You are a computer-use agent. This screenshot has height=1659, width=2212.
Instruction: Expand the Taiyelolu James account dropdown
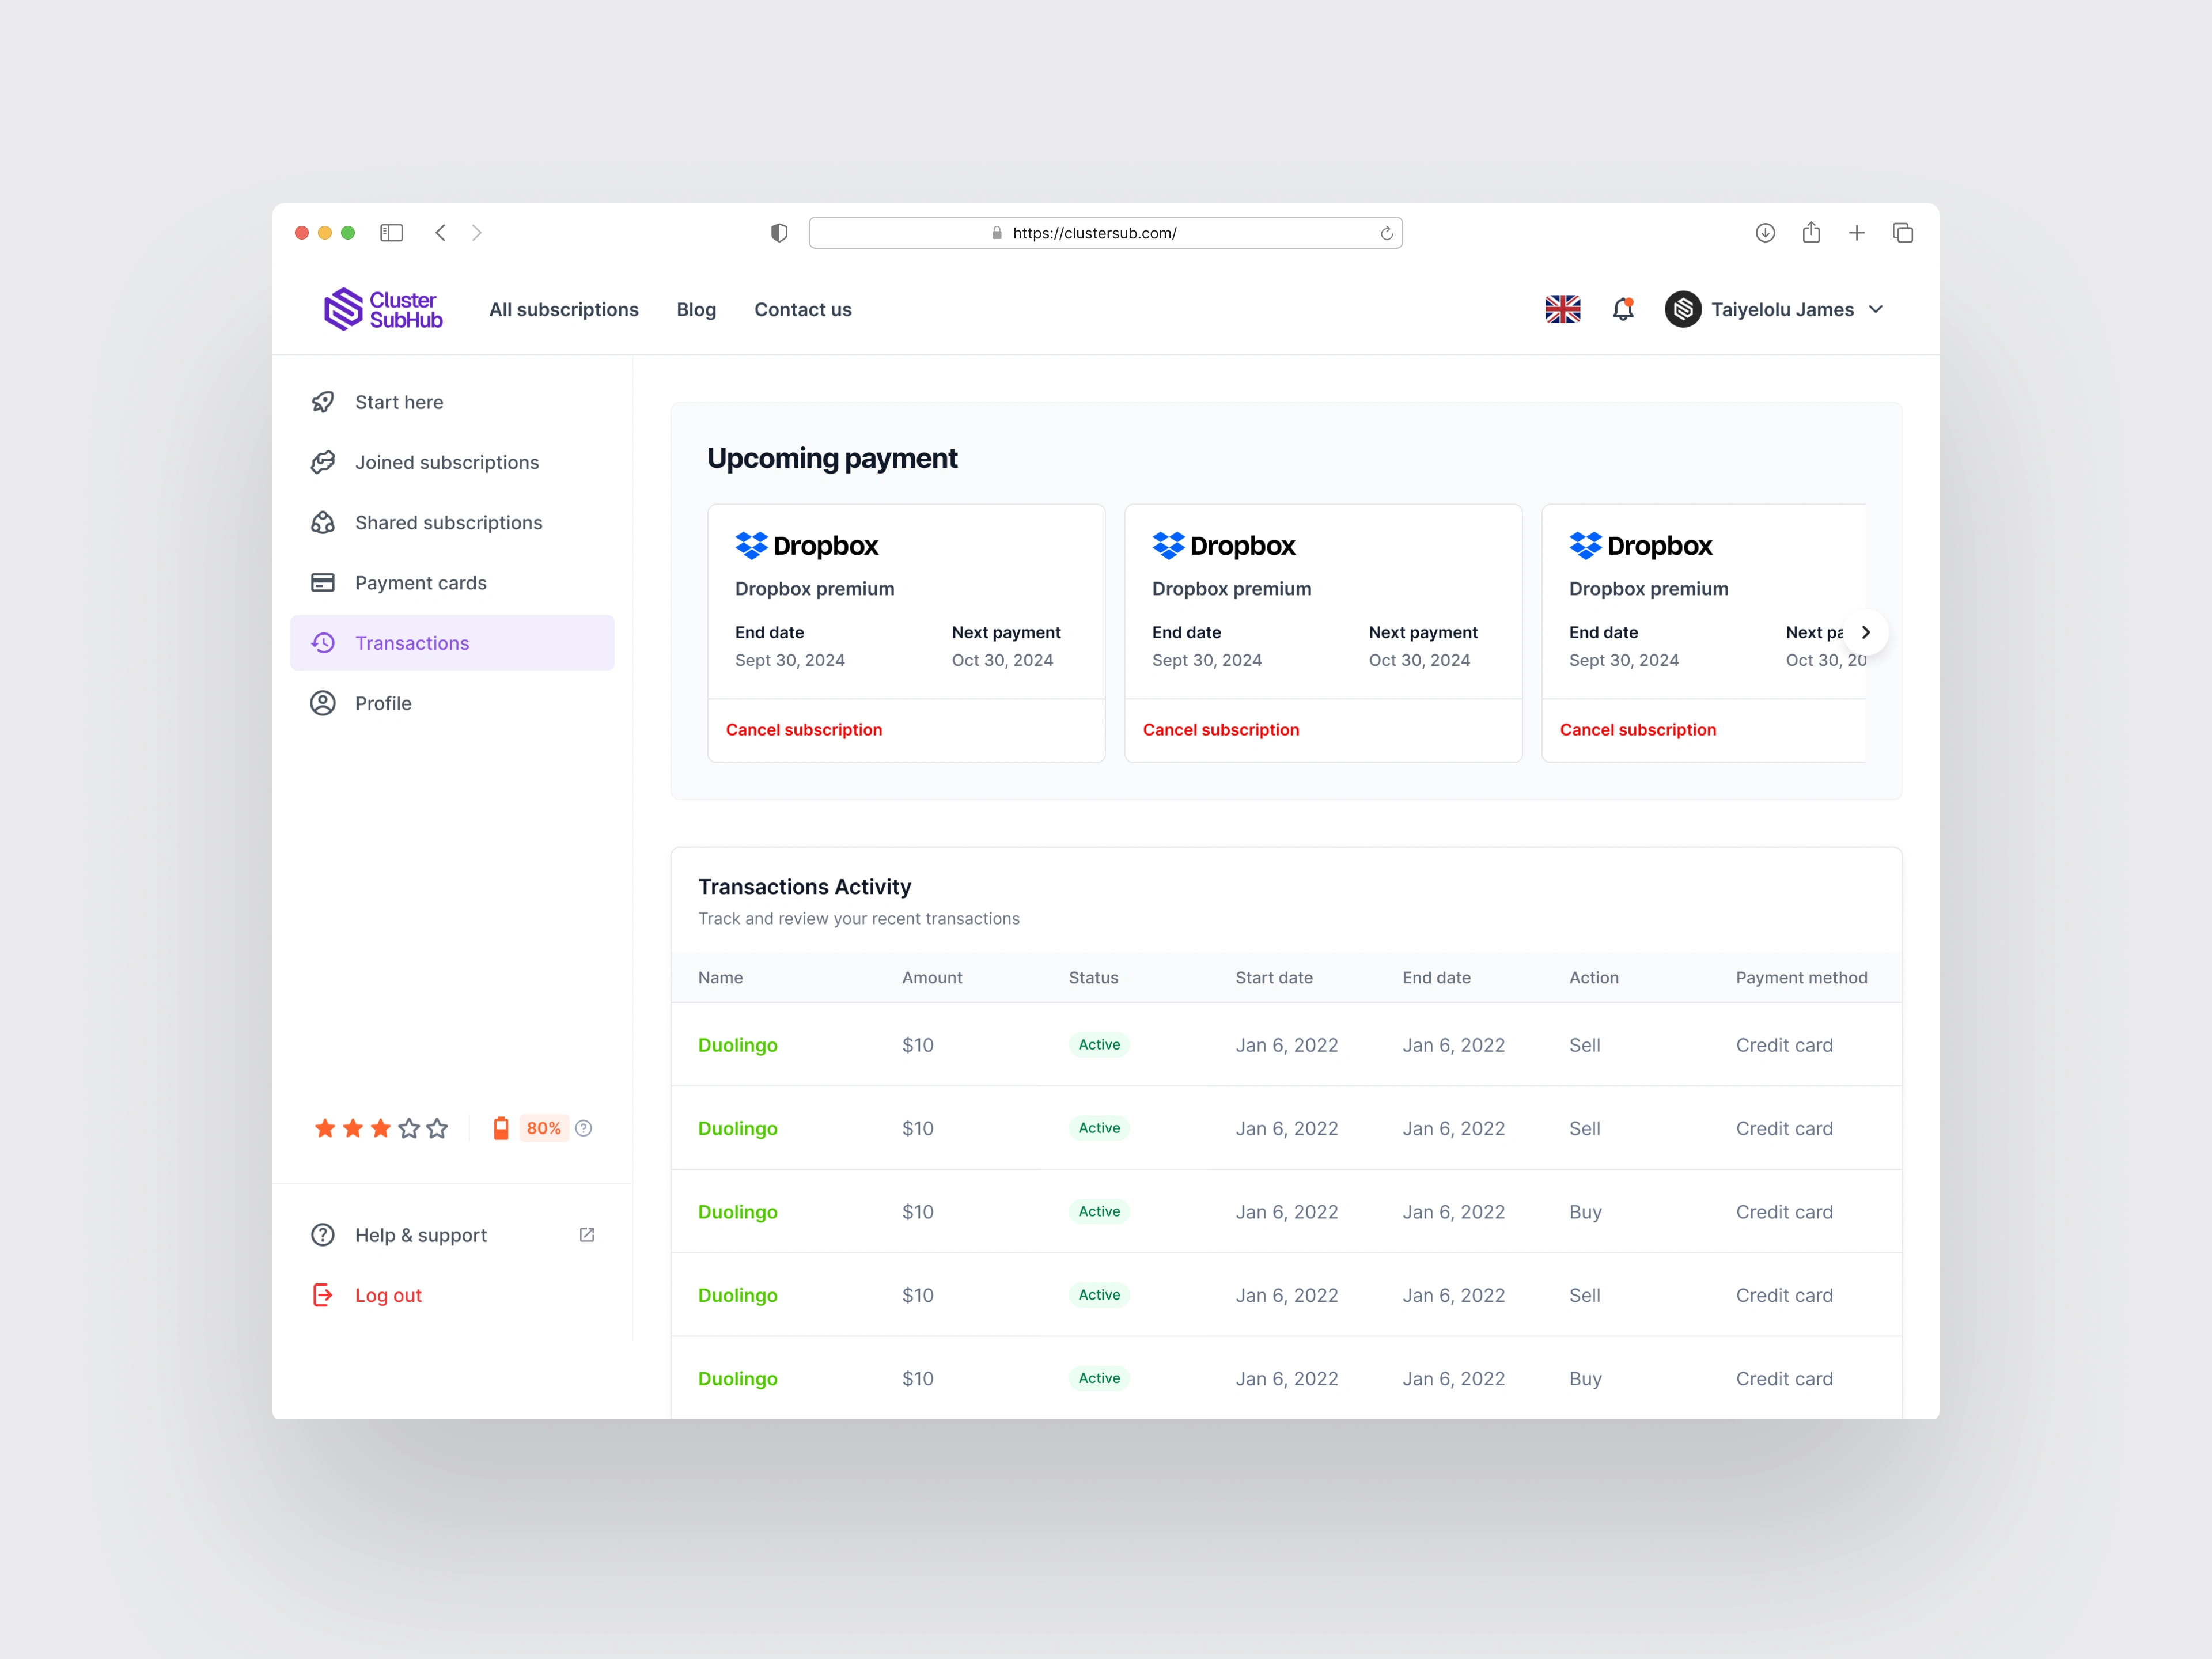click(1876, 309)
